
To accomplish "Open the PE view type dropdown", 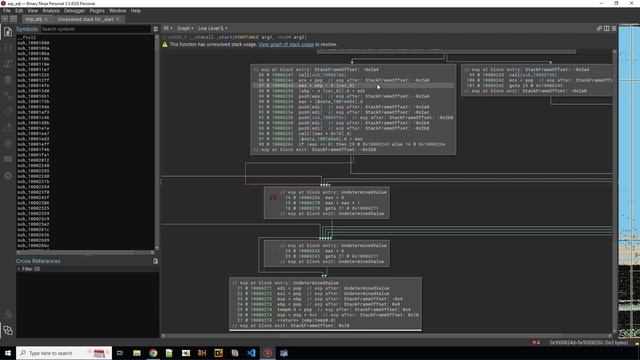I will [x=168, y=29].
